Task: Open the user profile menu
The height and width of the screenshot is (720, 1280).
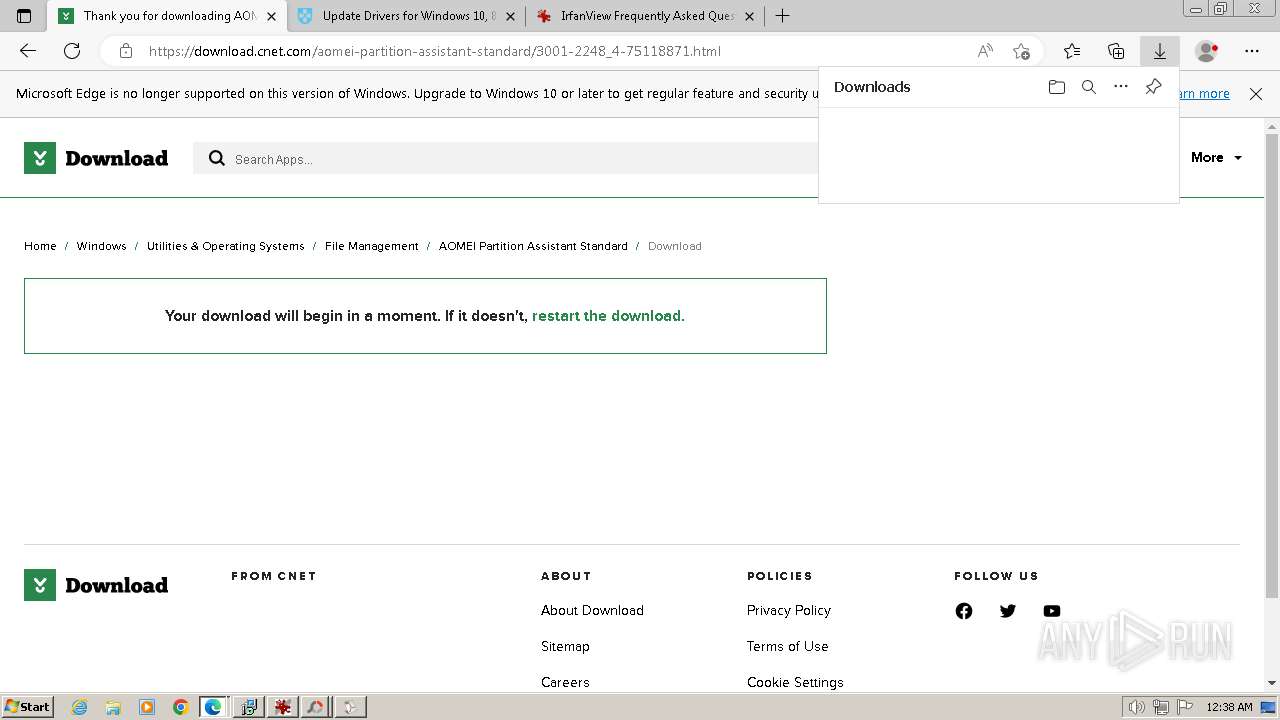Action: [1207, 51]
